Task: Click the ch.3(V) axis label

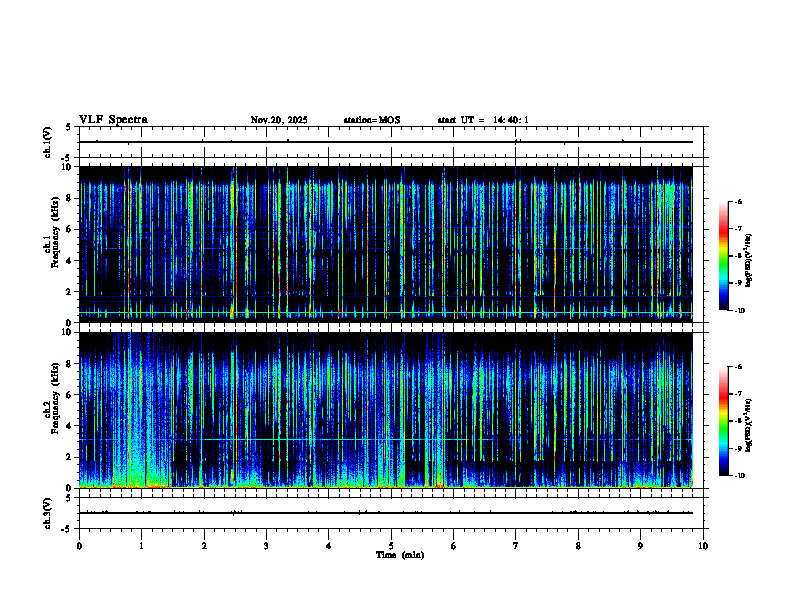Action: [x=48, y=513]
